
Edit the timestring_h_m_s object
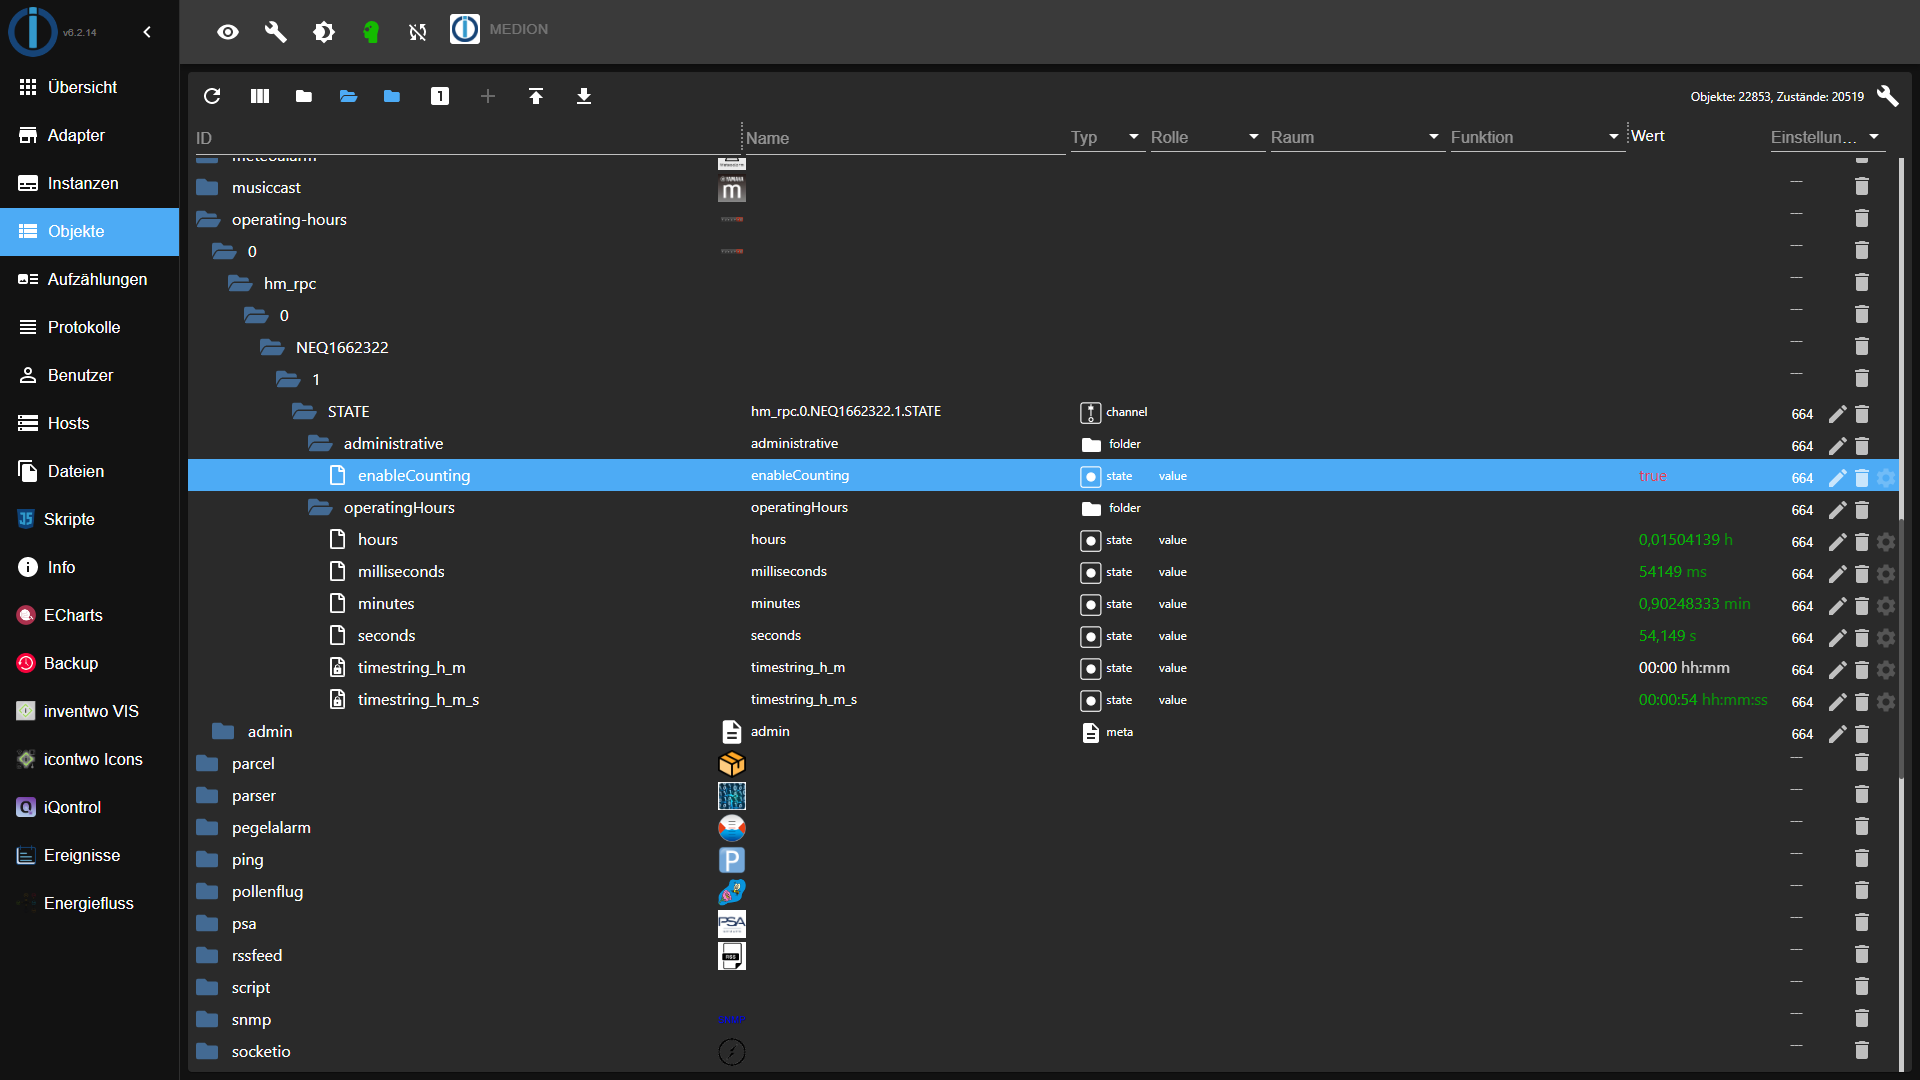point(1838,701)
